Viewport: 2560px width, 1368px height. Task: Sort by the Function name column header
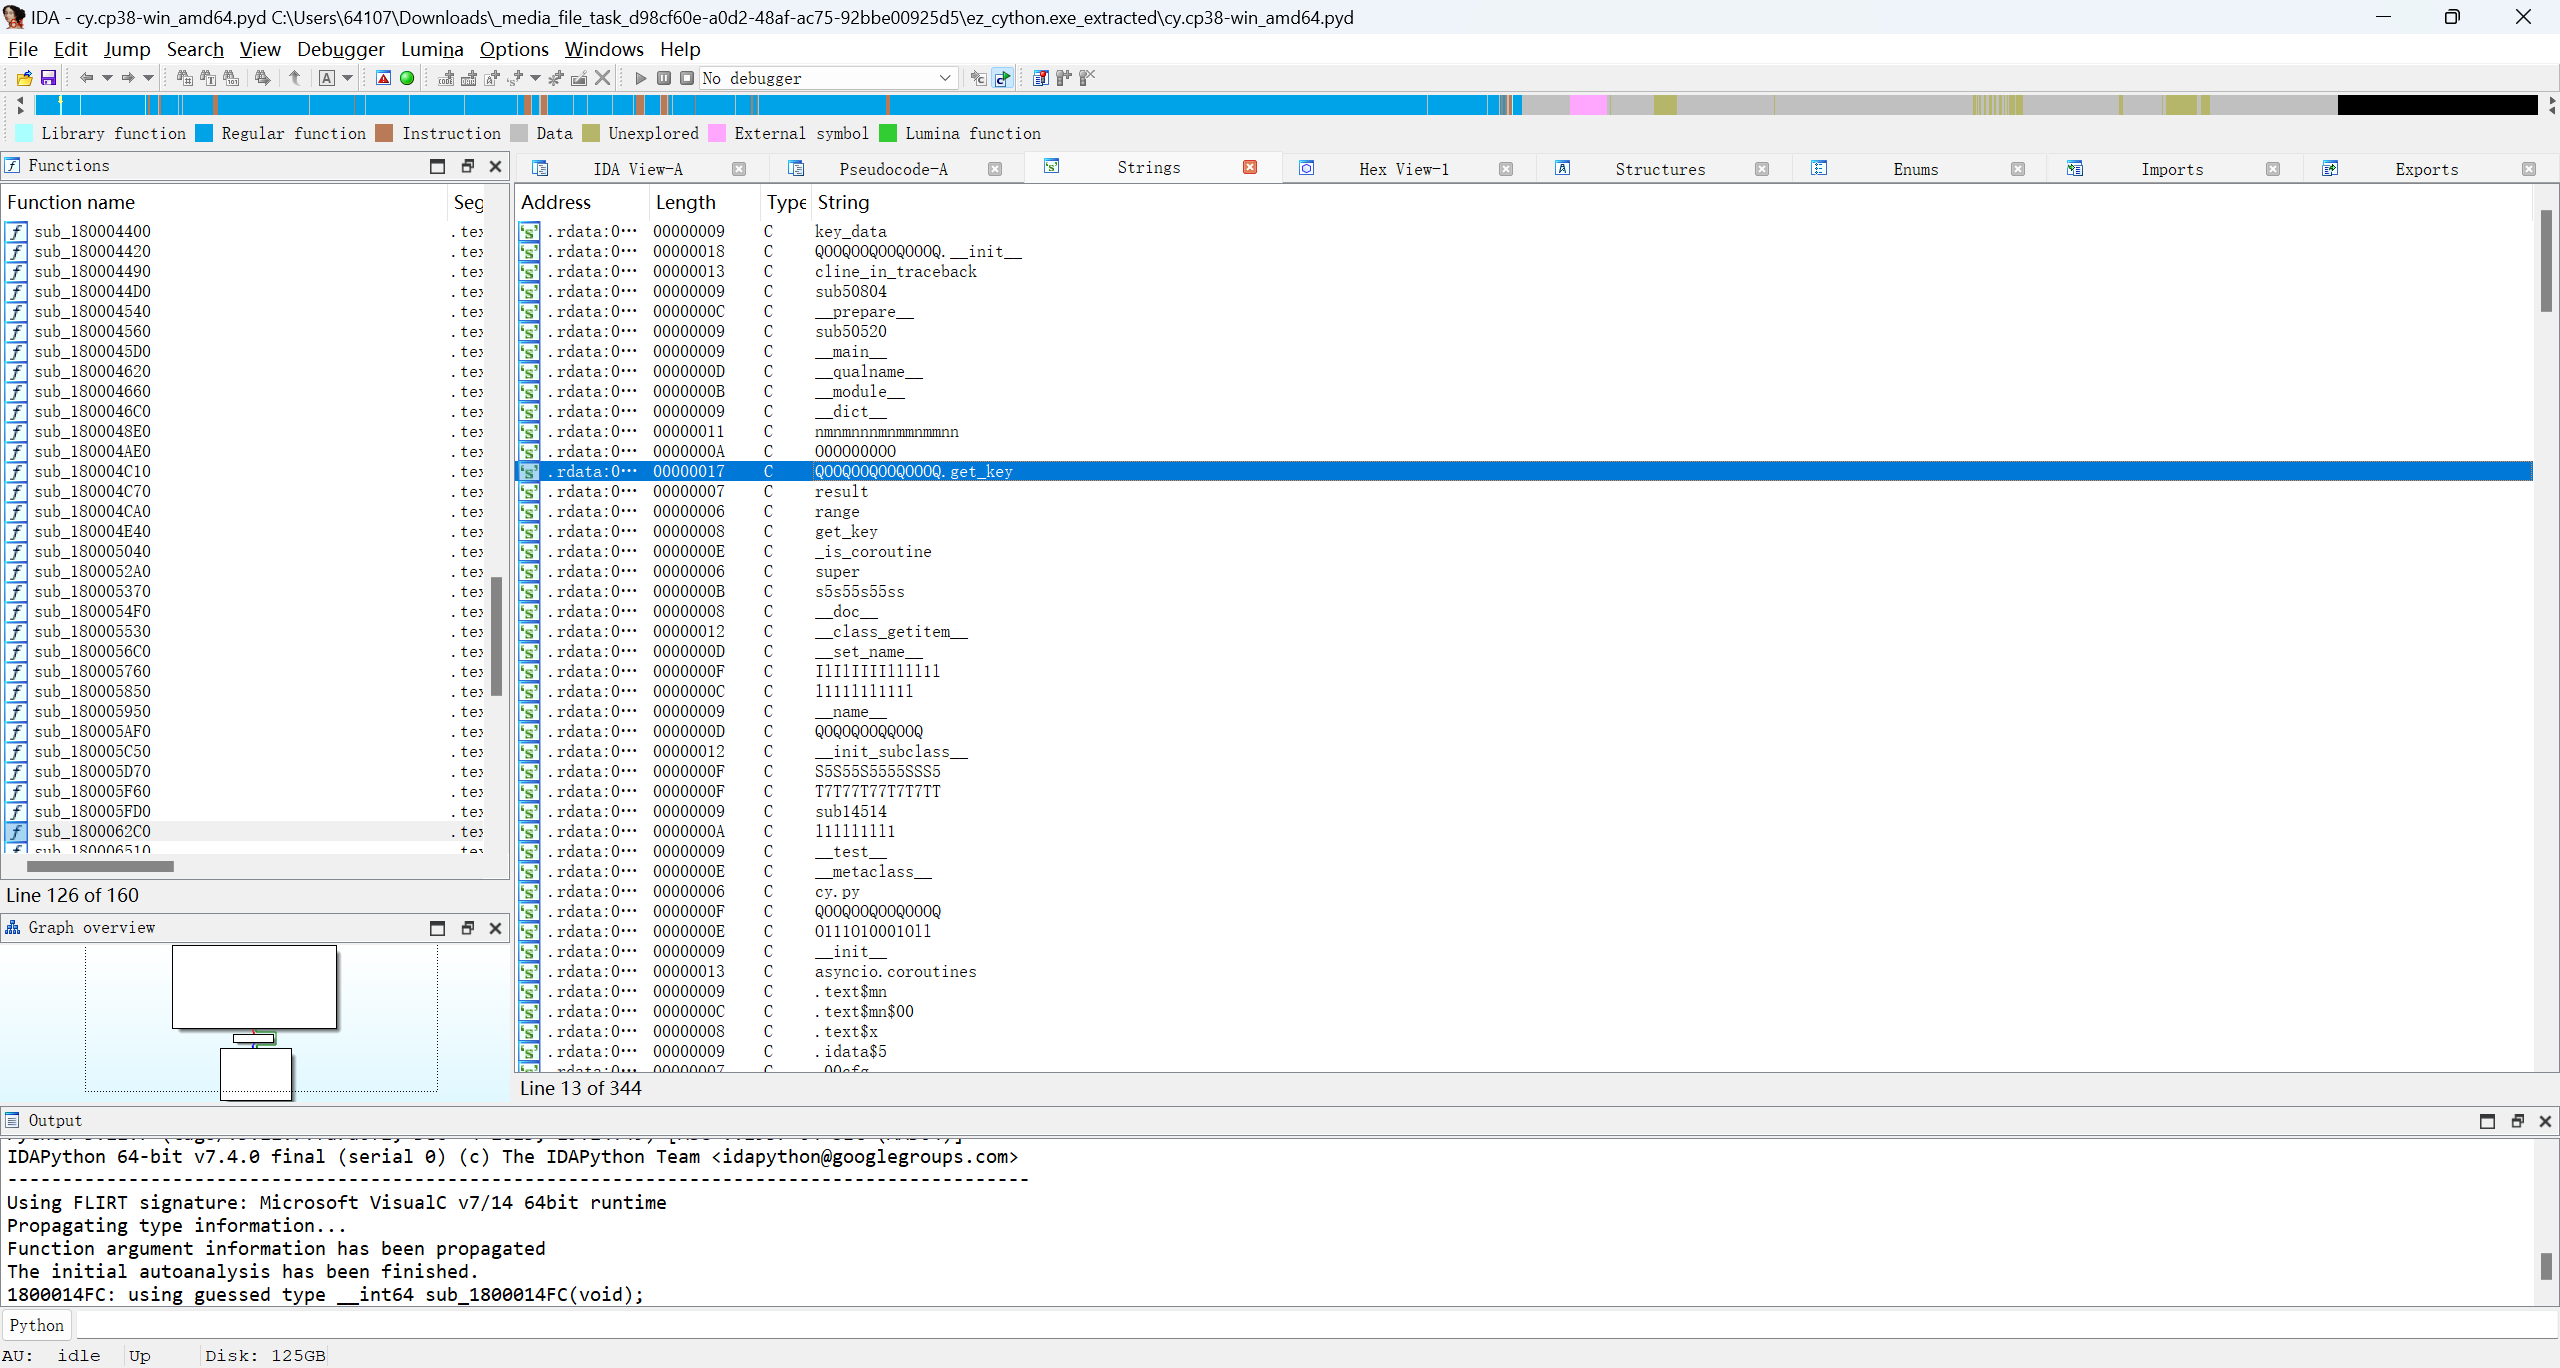(x=224, y=202)
